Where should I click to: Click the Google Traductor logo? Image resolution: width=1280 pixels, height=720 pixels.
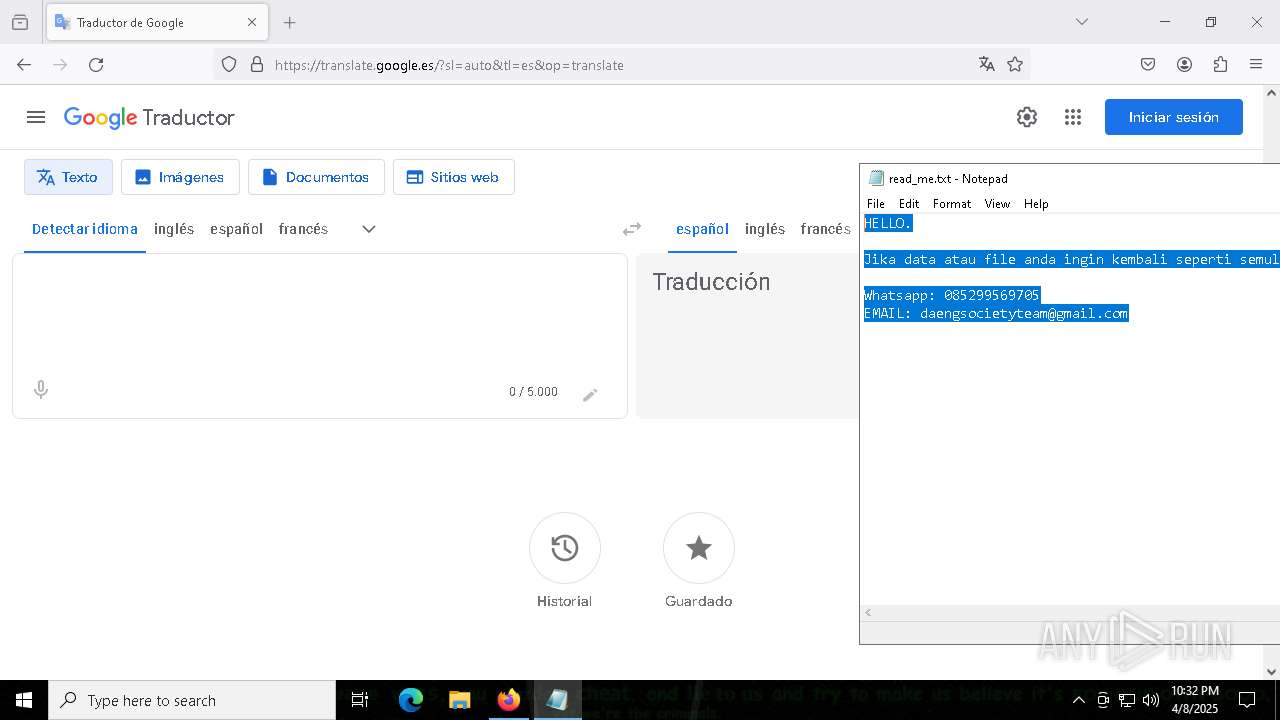(x=149, y=117)
